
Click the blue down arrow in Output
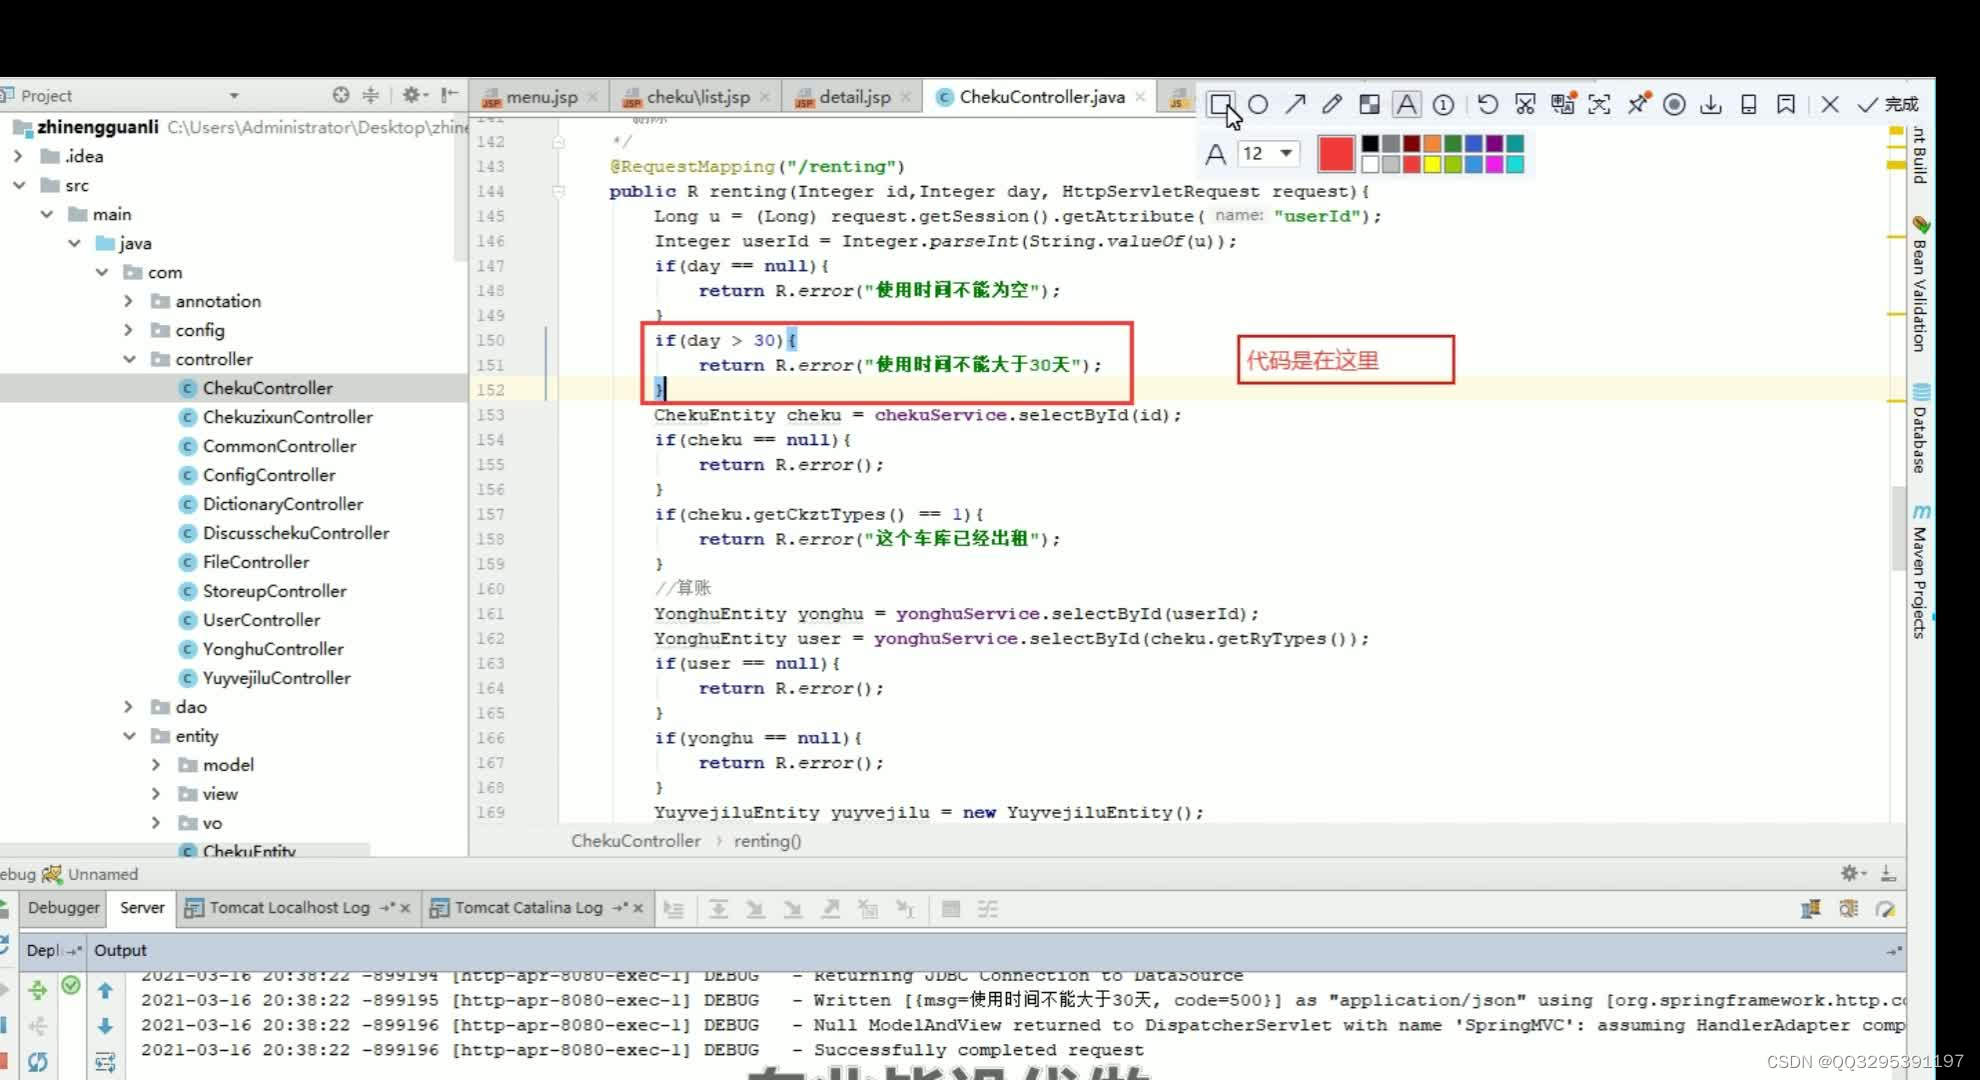[105, 1026]
